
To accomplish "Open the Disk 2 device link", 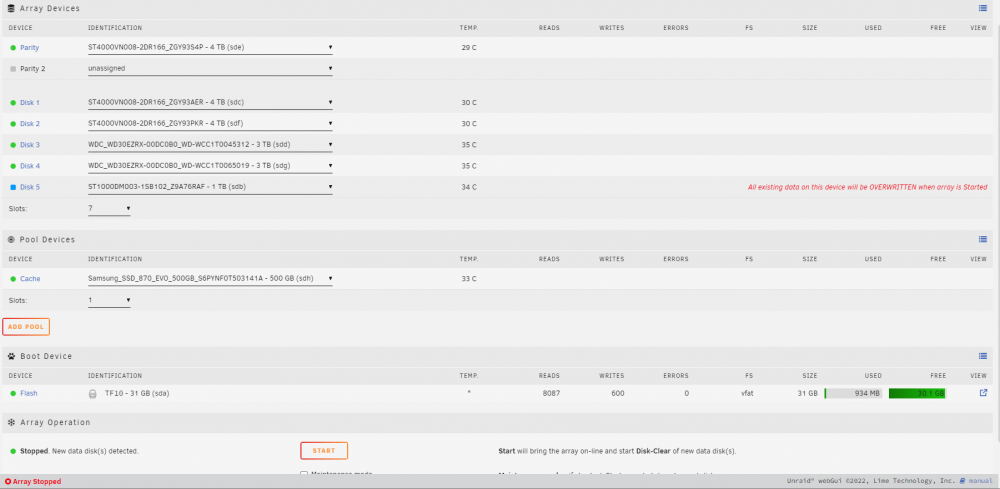I will tap(29, 124).
